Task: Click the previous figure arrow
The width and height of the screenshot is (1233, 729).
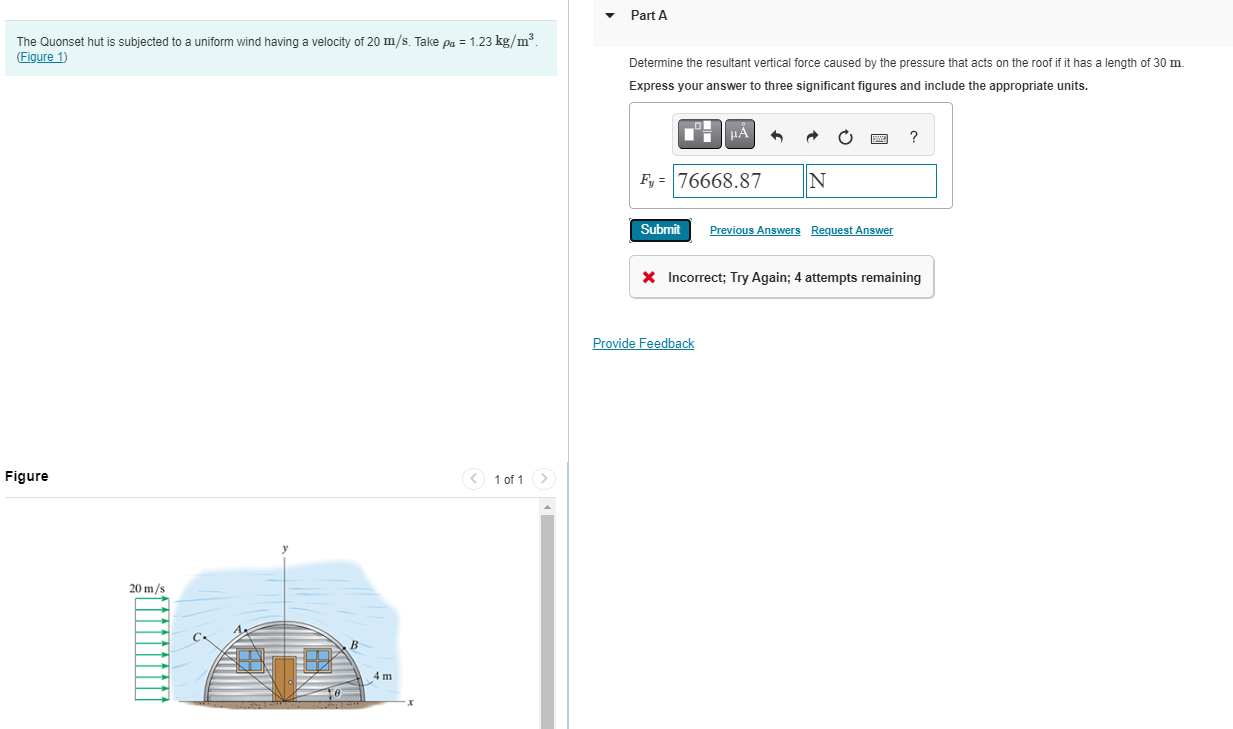Action: [x=473, y=479]
